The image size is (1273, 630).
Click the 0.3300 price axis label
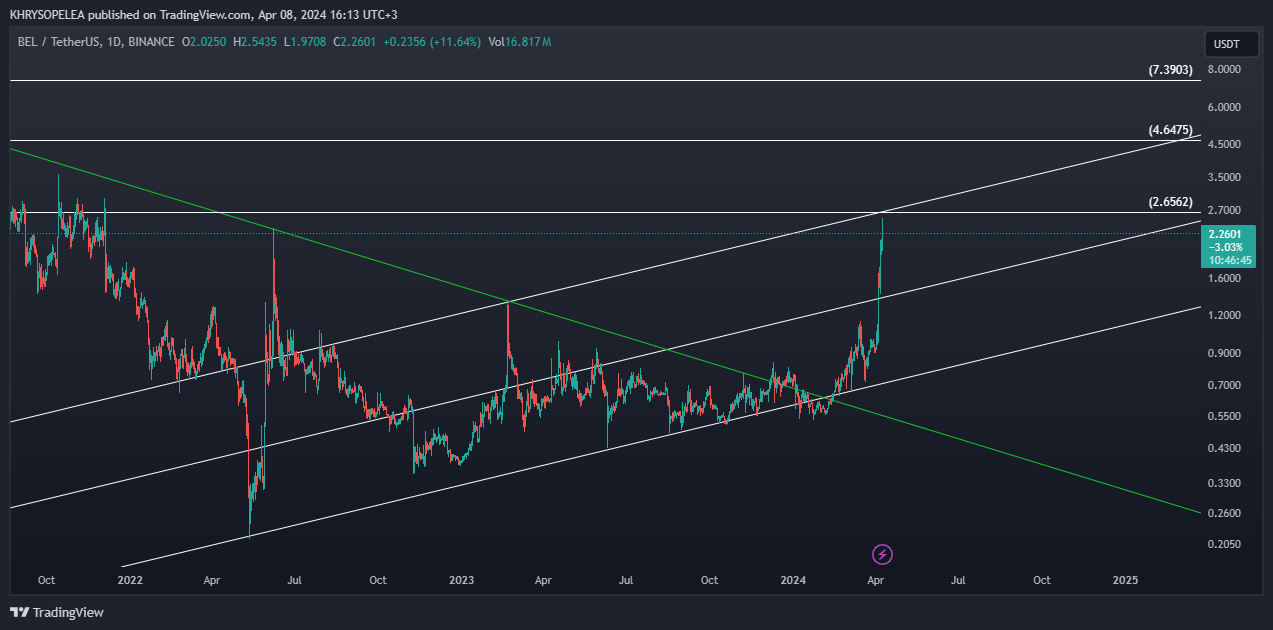(1225, 484)
